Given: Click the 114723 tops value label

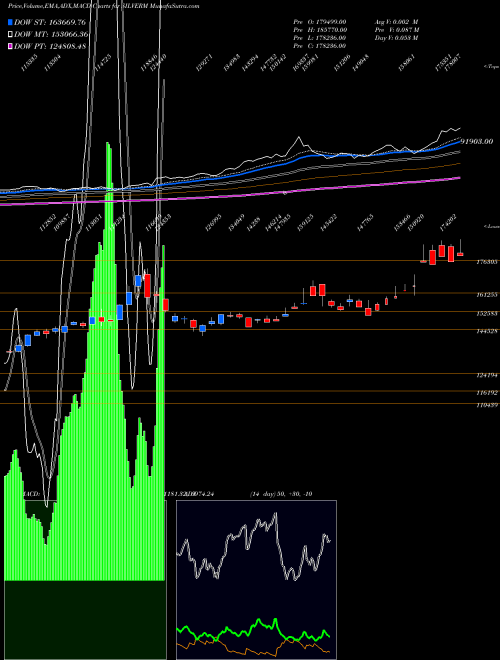Looking at the screenshot, I should [x=103, y=63].
